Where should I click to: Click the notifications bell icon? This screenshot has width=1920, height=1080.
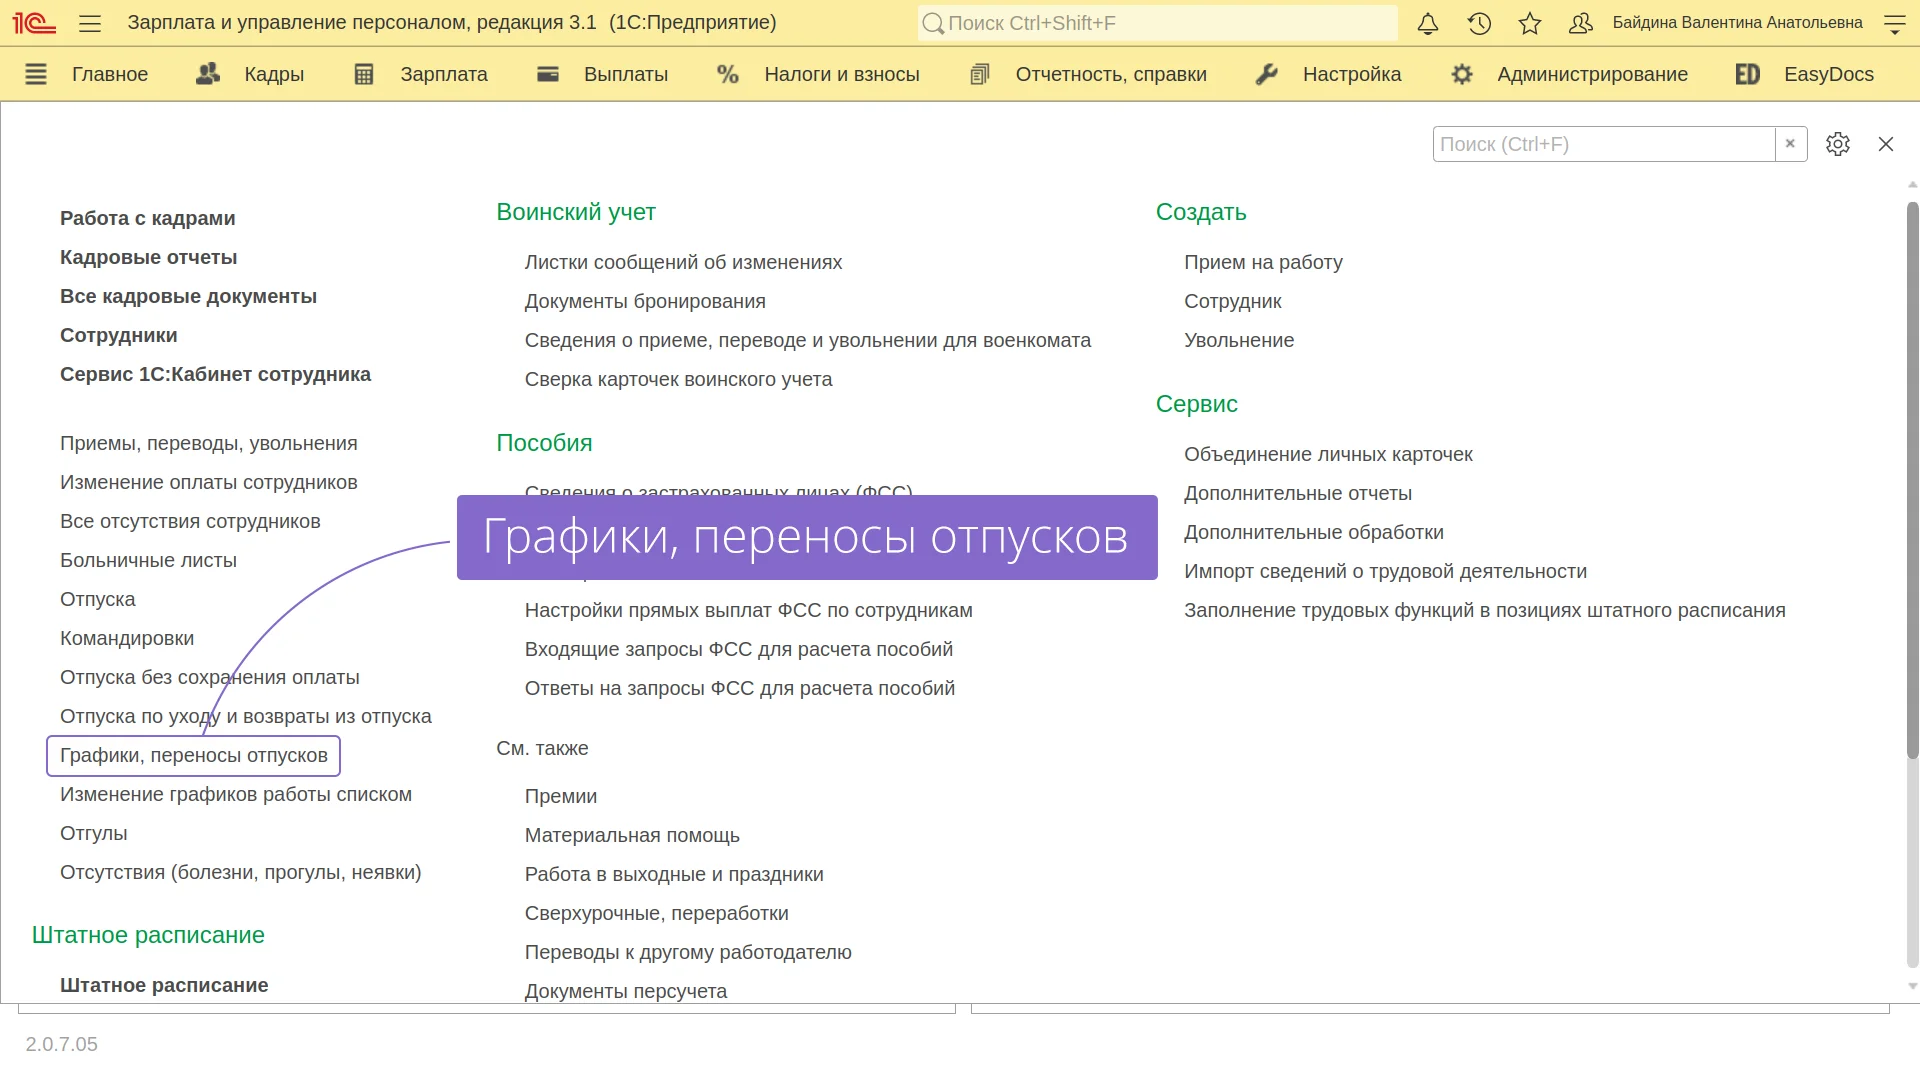pos(1428,23)
